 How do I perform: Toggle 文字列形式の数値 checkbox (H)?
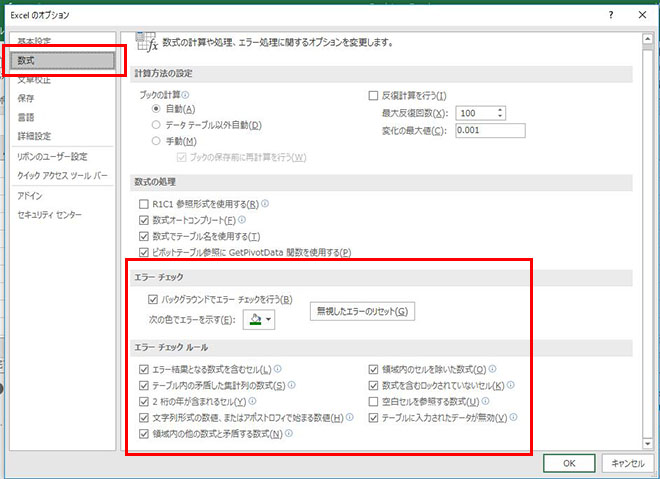tap(144, 418)
